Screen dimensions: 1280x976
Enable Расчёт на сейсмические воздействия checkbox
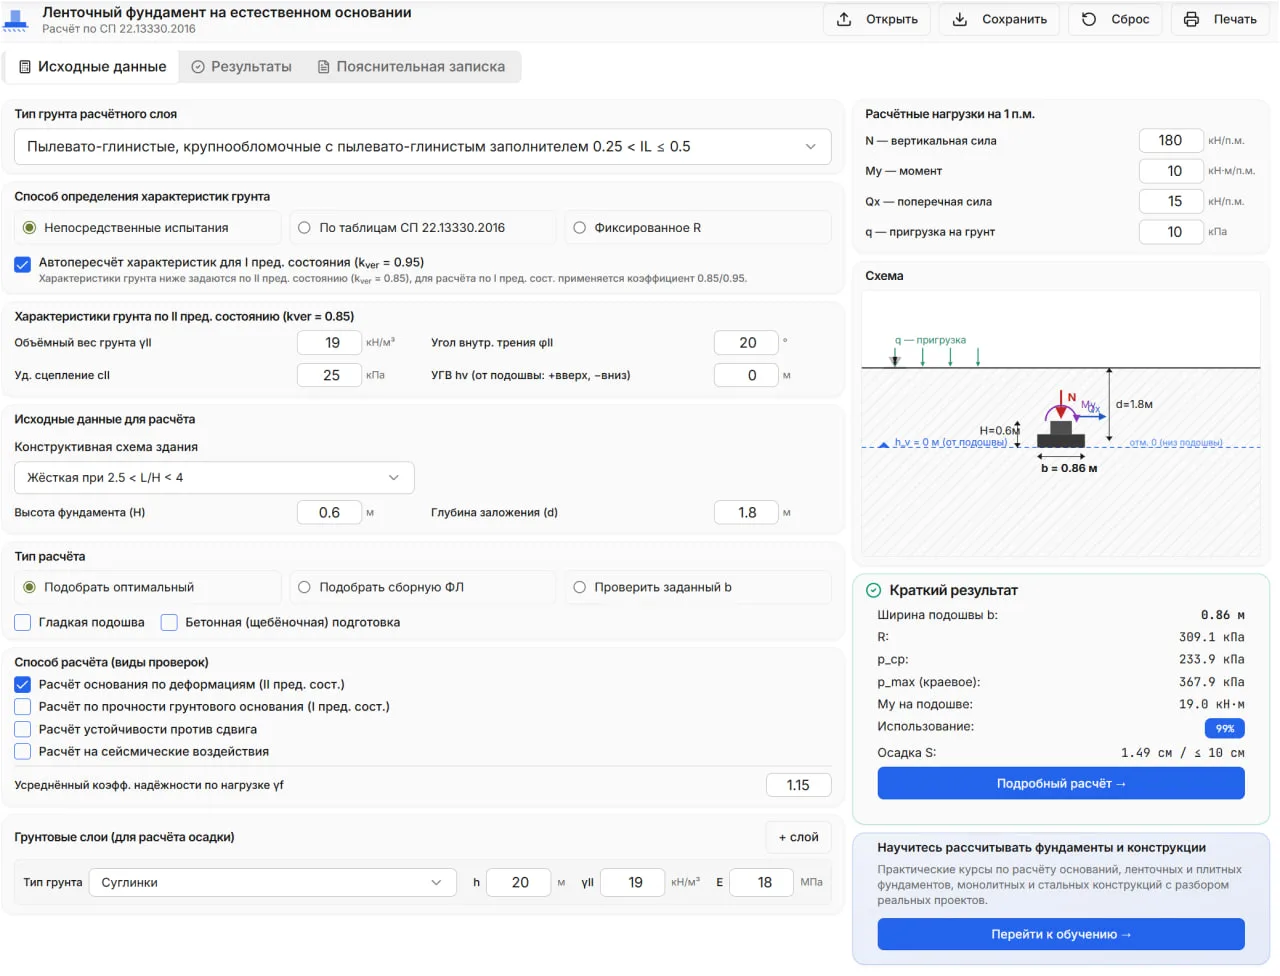pyautogui.click(x=22, y=752)
